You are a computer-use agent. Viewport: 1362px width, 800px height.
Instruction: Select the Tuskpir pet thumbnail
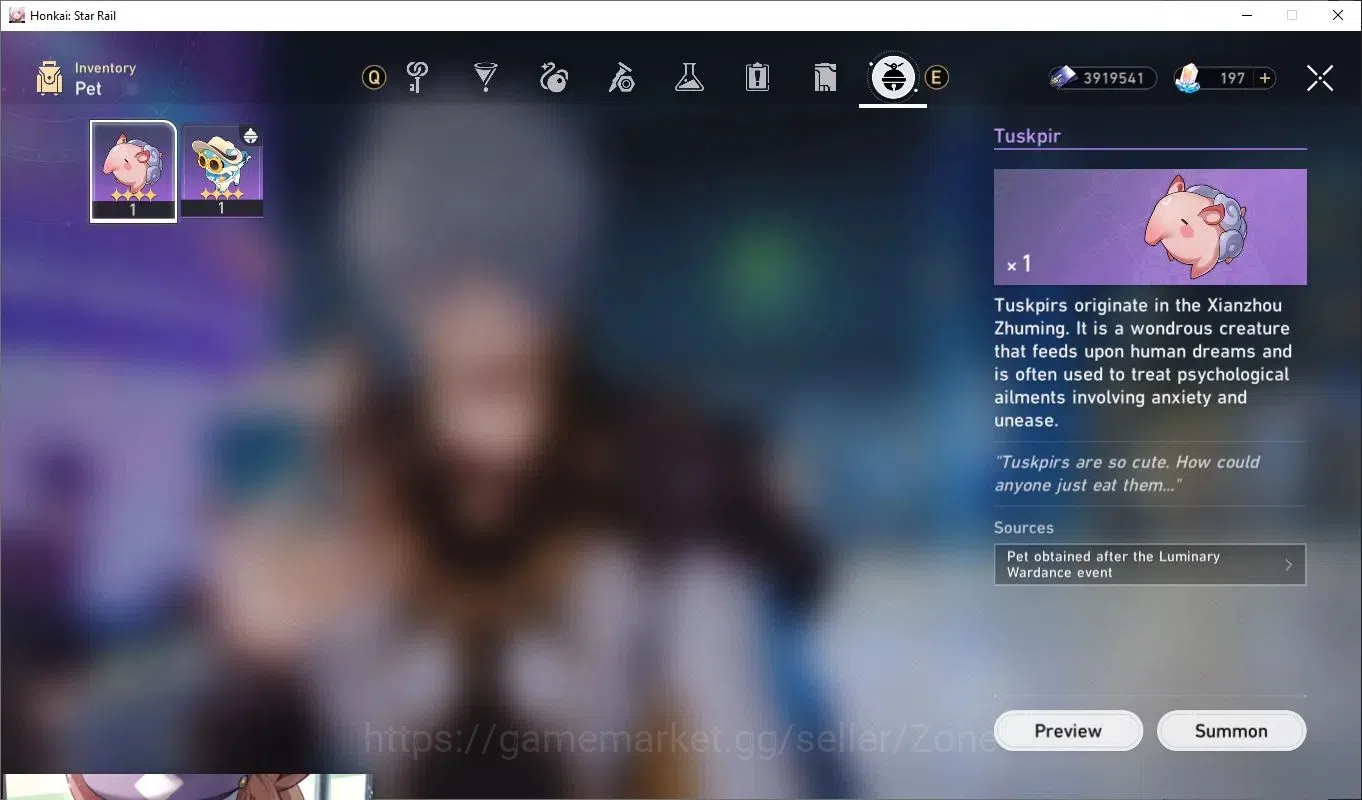[x=133, y=171]
